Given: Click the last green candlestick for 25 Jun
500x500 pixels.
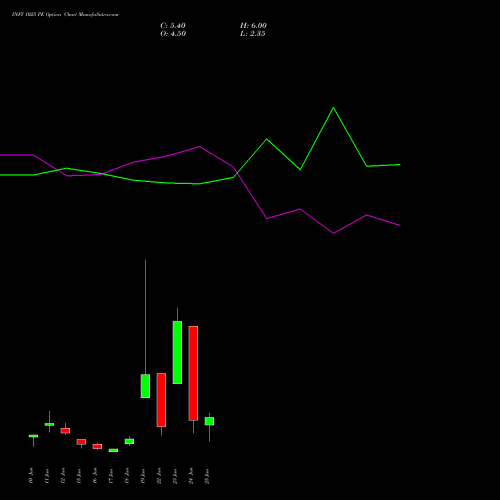Looking at the screenshot, I should (x=209, y=421).
